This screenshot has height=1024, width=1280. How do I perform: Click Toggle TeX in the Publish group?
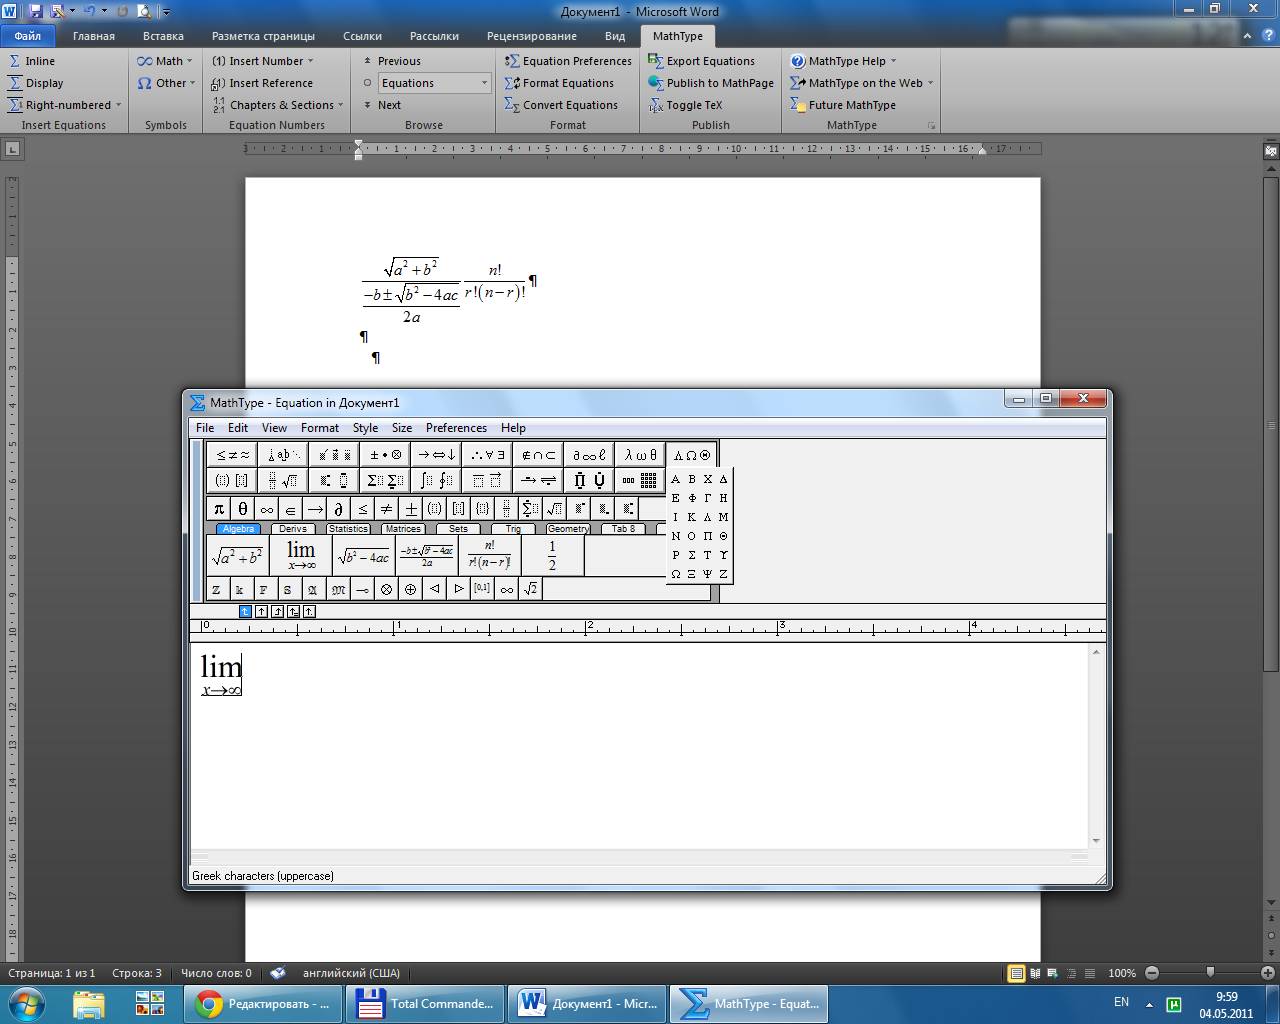pyautogui.click(x=685, y=105)
